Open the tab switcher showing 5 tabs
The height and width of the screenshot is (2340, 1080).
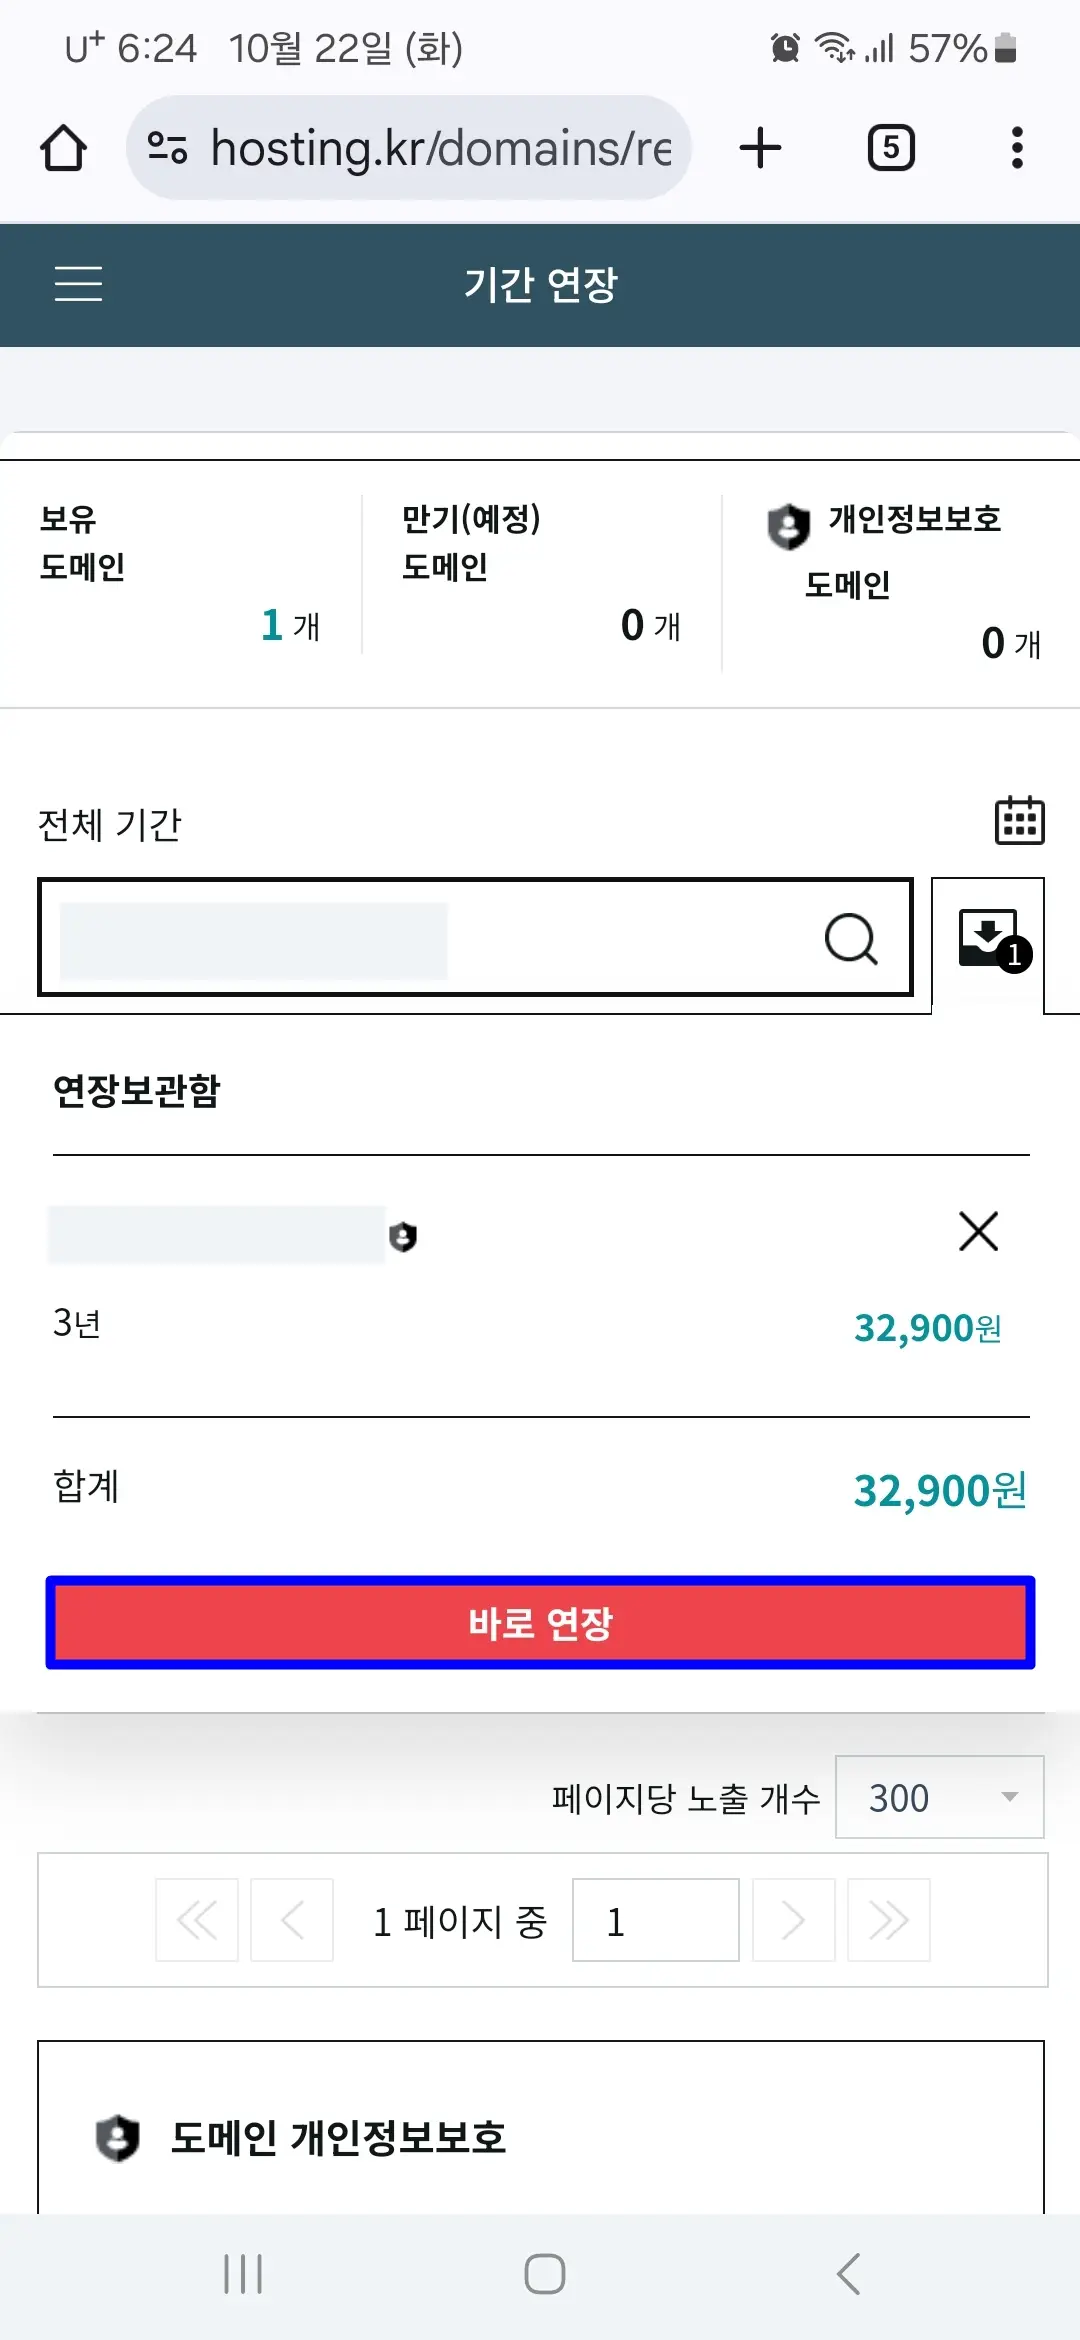890,147
